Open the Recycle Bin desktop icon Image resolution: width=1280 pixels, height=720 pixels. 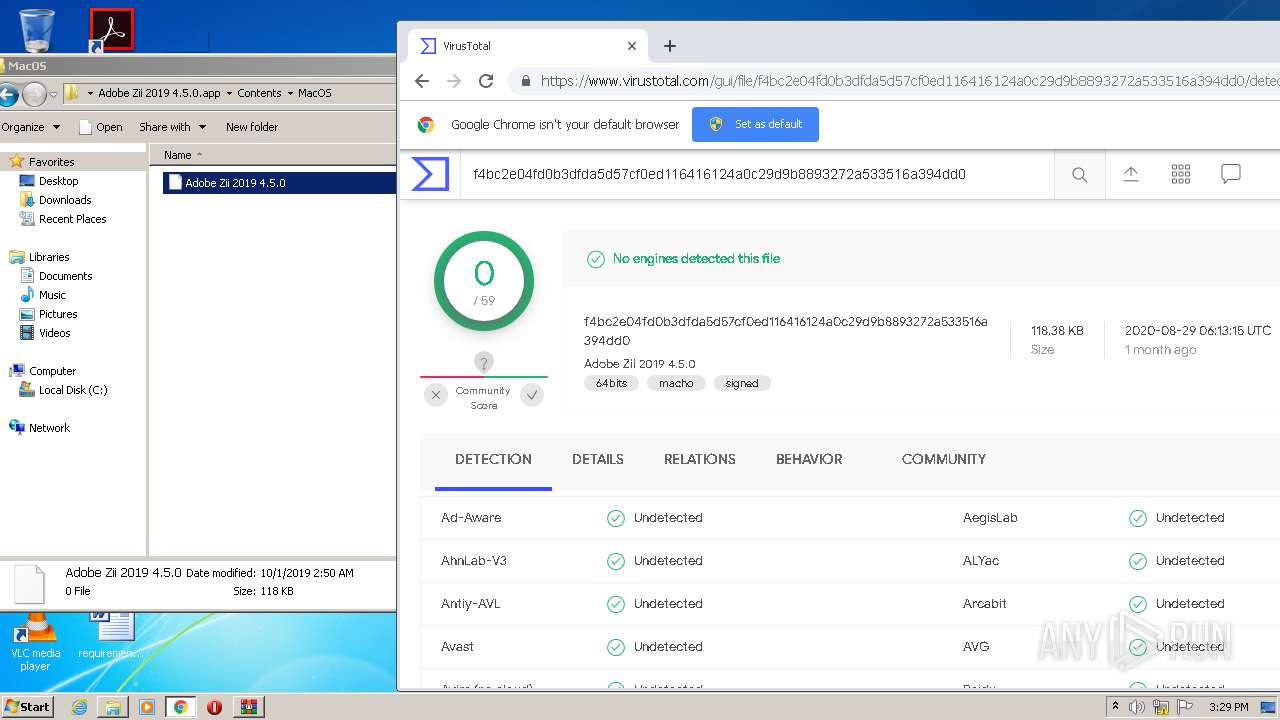click(x=37, y=29)
